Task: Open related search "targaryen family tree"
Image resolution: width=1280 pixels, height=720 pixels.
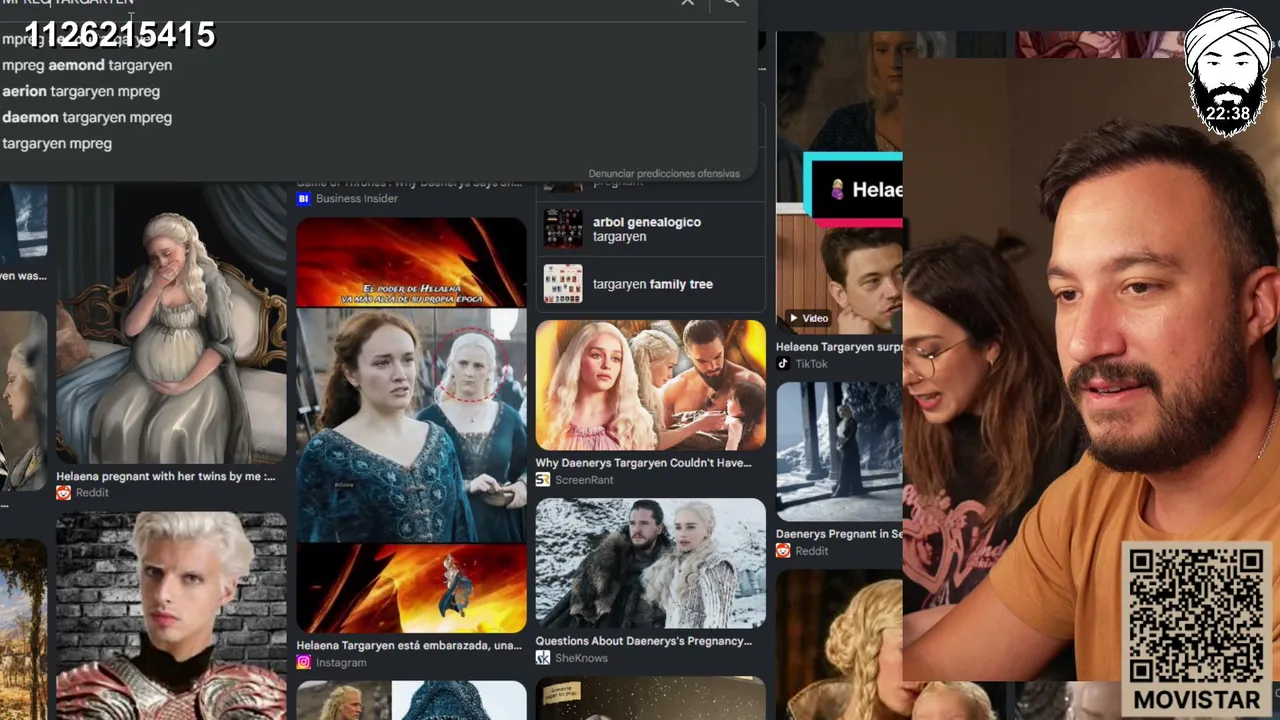Action: (651, 284)
